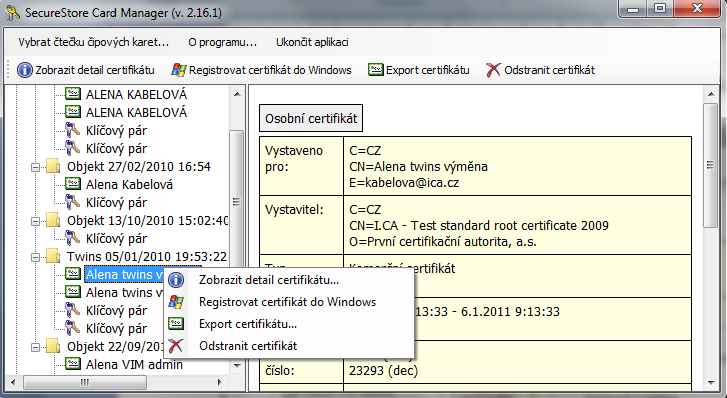Click the text O=První certifikační autorita, a.s.
Screen dimensions: 727x398
[443, 242]
